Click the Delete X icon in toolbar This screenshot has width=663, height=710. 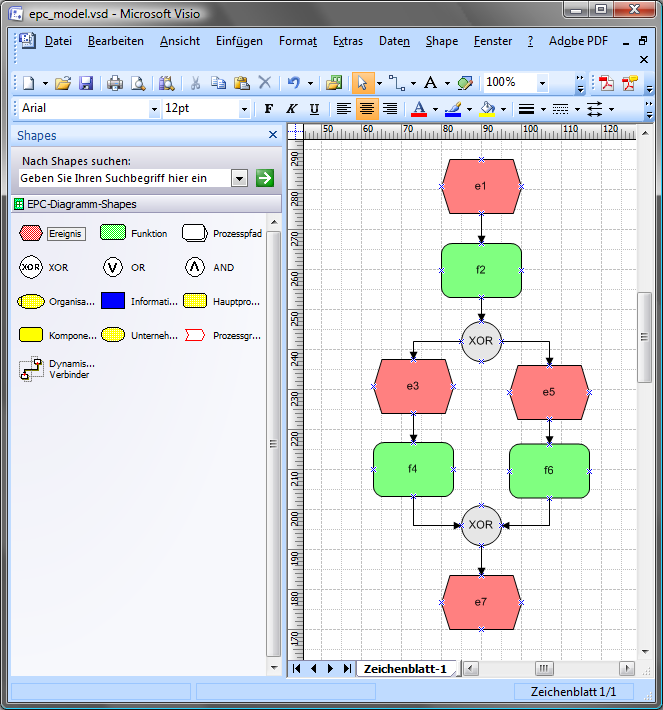tap(265, 83)
